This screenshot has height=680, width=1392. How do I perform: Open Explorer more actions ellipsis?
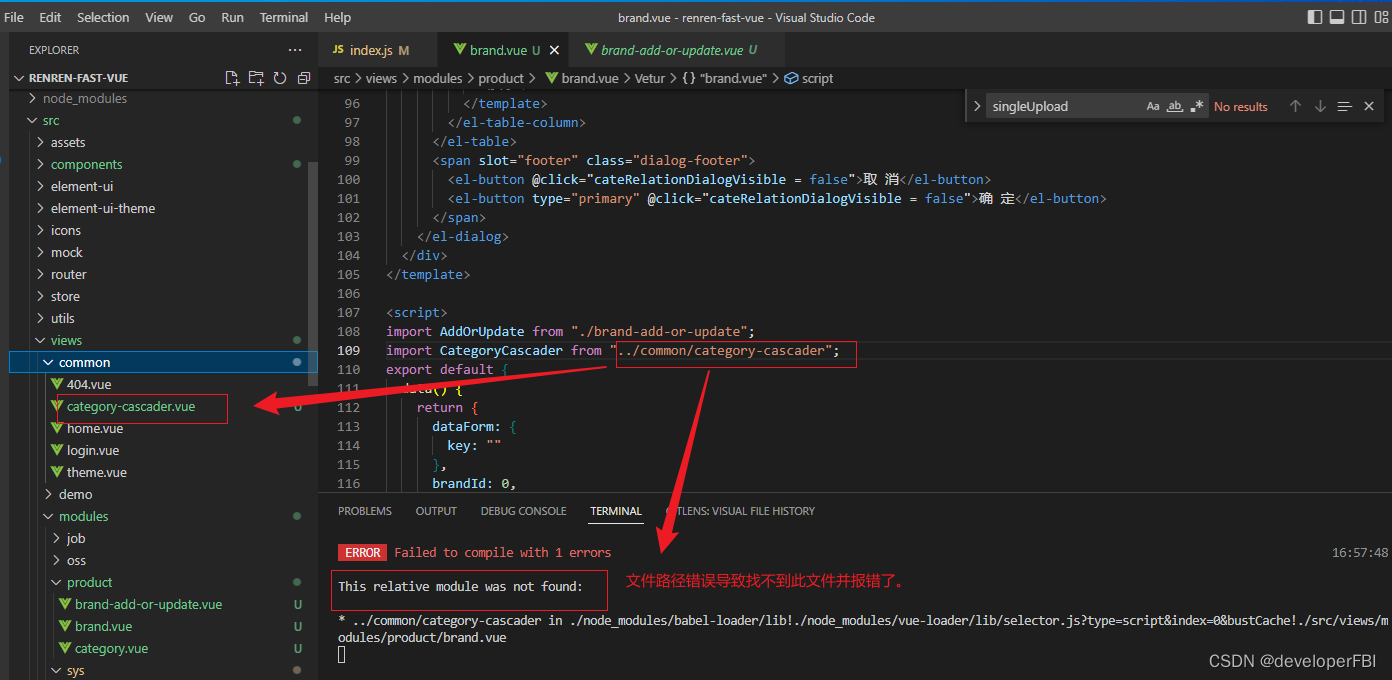pos(295,50)
